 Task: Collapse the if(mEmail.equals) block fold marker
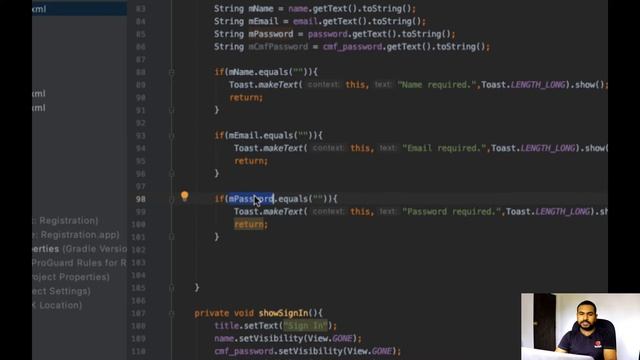coord(171,136)
